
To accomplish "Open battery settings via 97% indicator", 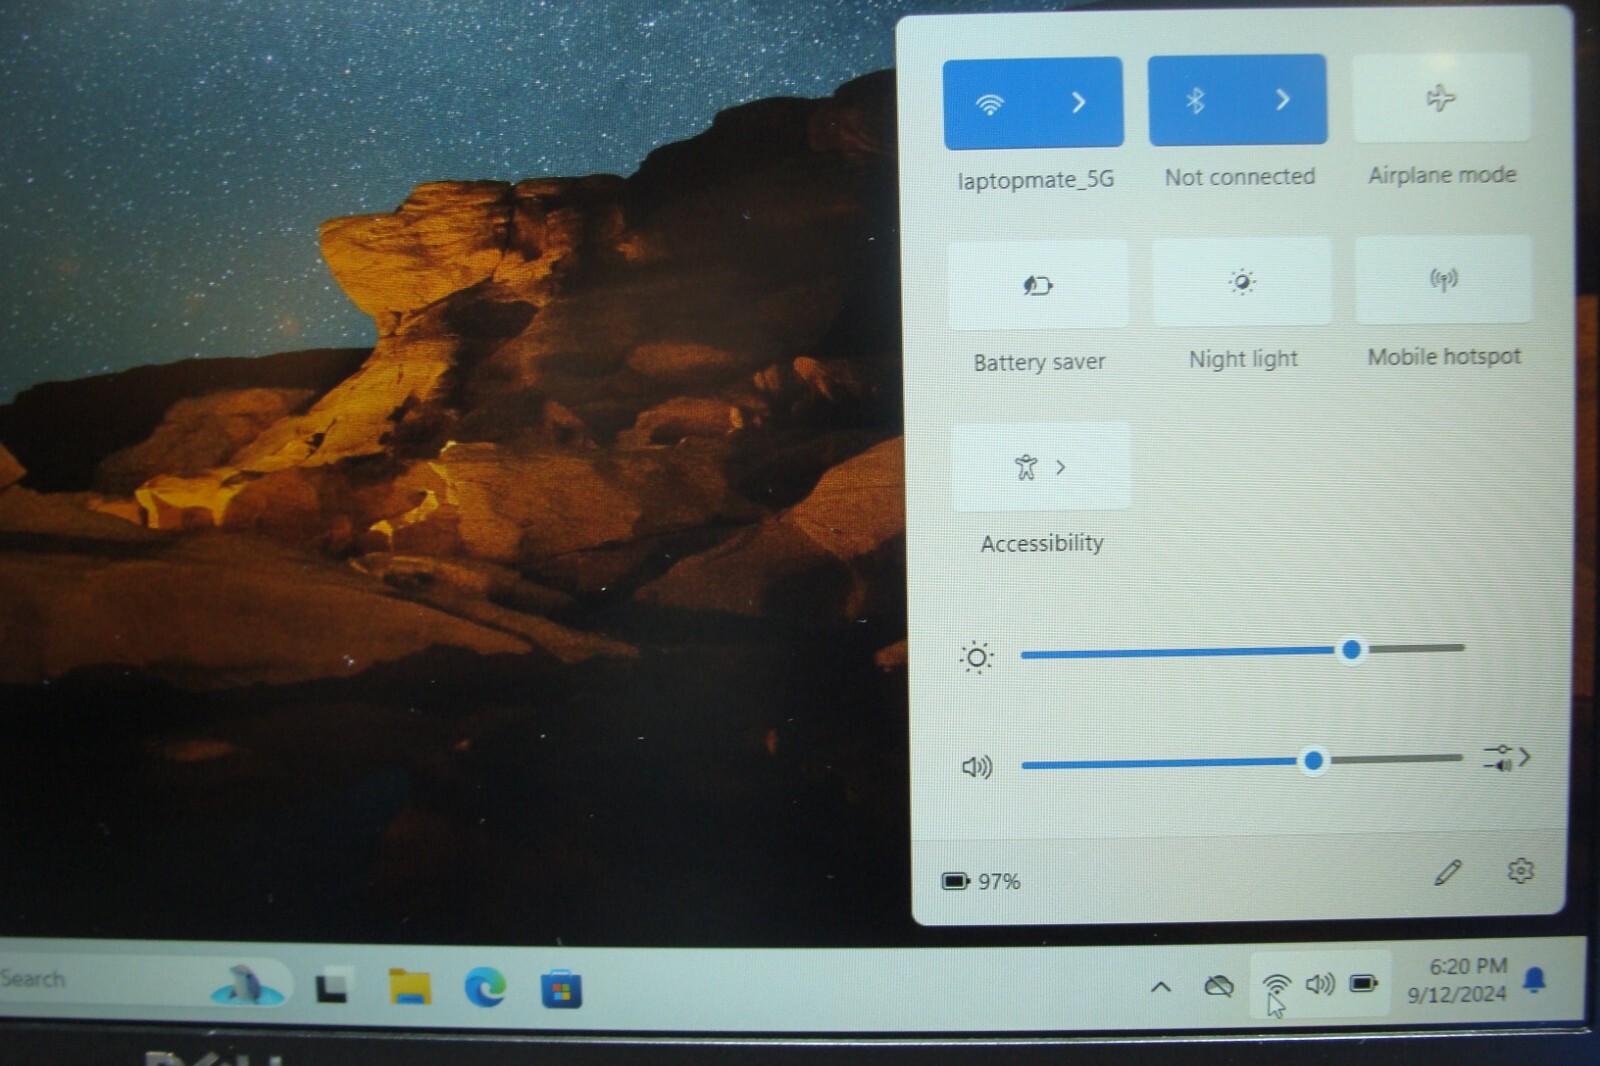I will [x=981, y=881].
